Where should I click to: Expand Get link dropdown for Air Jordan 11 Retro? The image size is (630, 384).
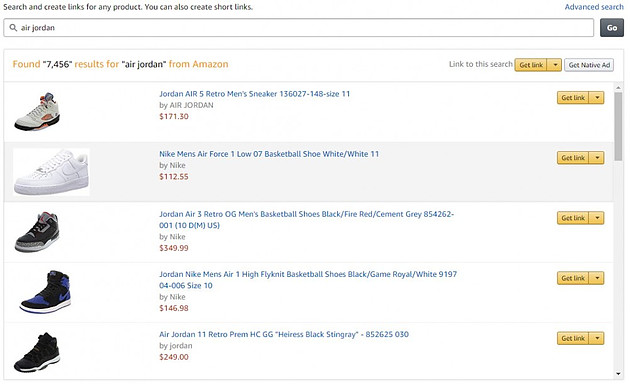[597, 338]
